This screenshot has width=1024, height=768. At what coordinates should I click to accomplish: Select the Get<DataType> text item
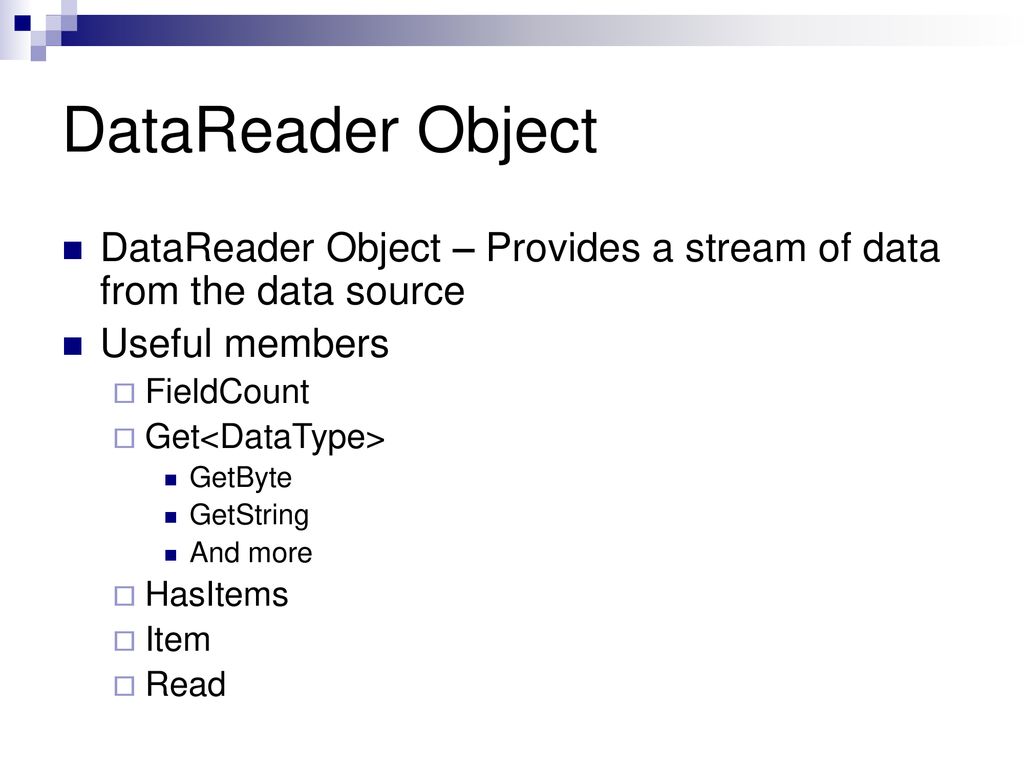point(265,437)
